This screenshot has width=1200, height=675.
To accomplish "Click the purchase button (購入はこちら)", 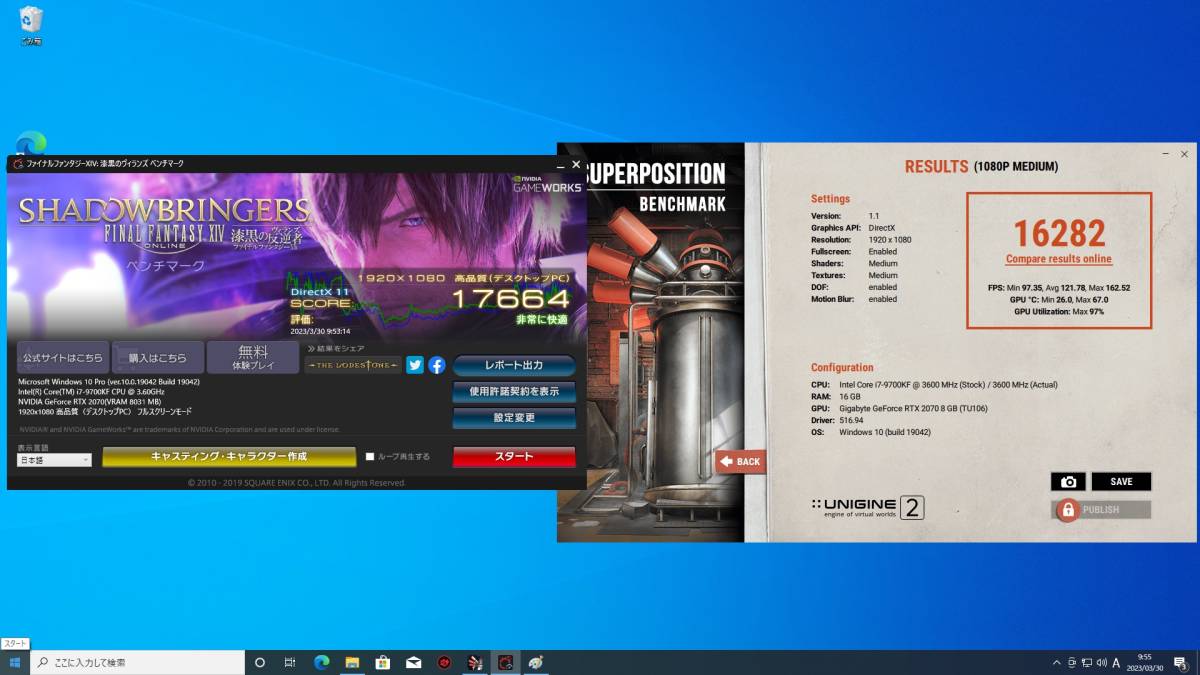I will 158,357.
